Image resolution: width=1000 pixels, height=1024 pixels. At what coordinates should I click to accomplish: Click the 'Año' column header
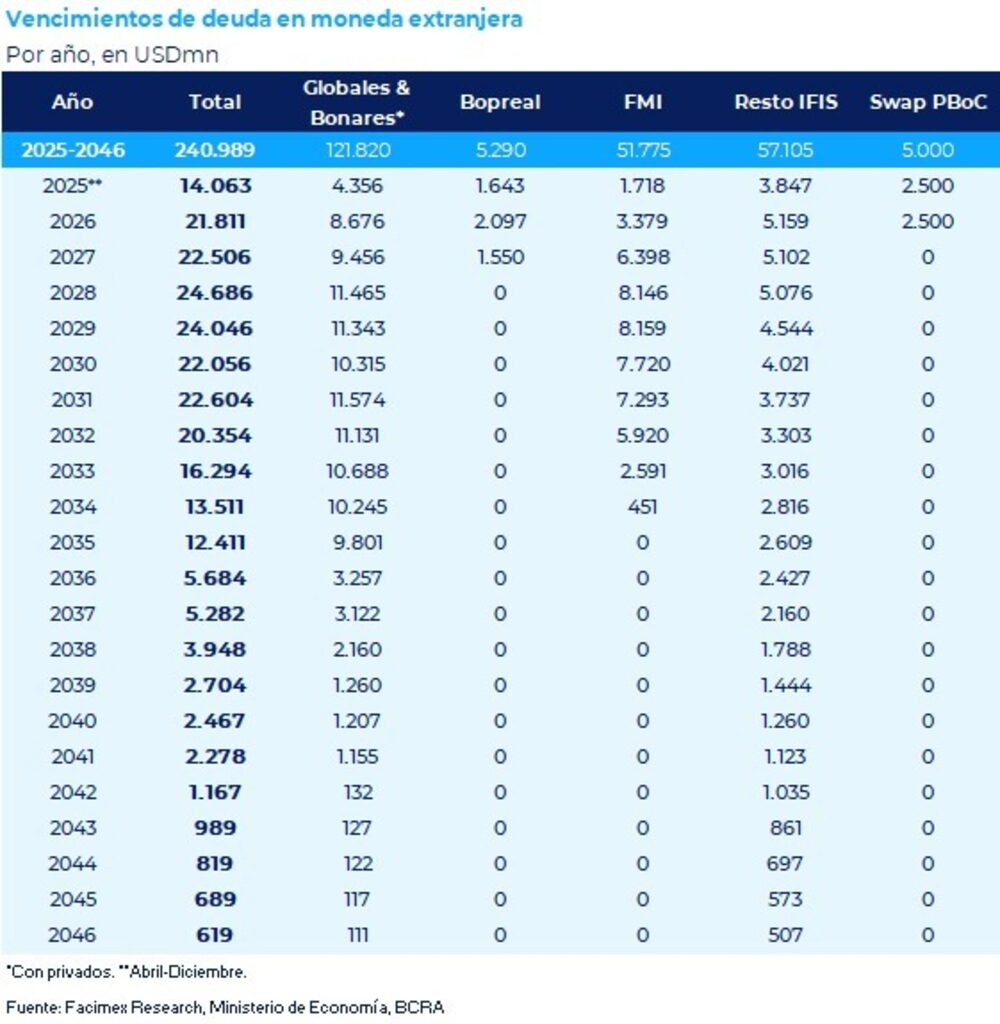[x=72, y=101]
